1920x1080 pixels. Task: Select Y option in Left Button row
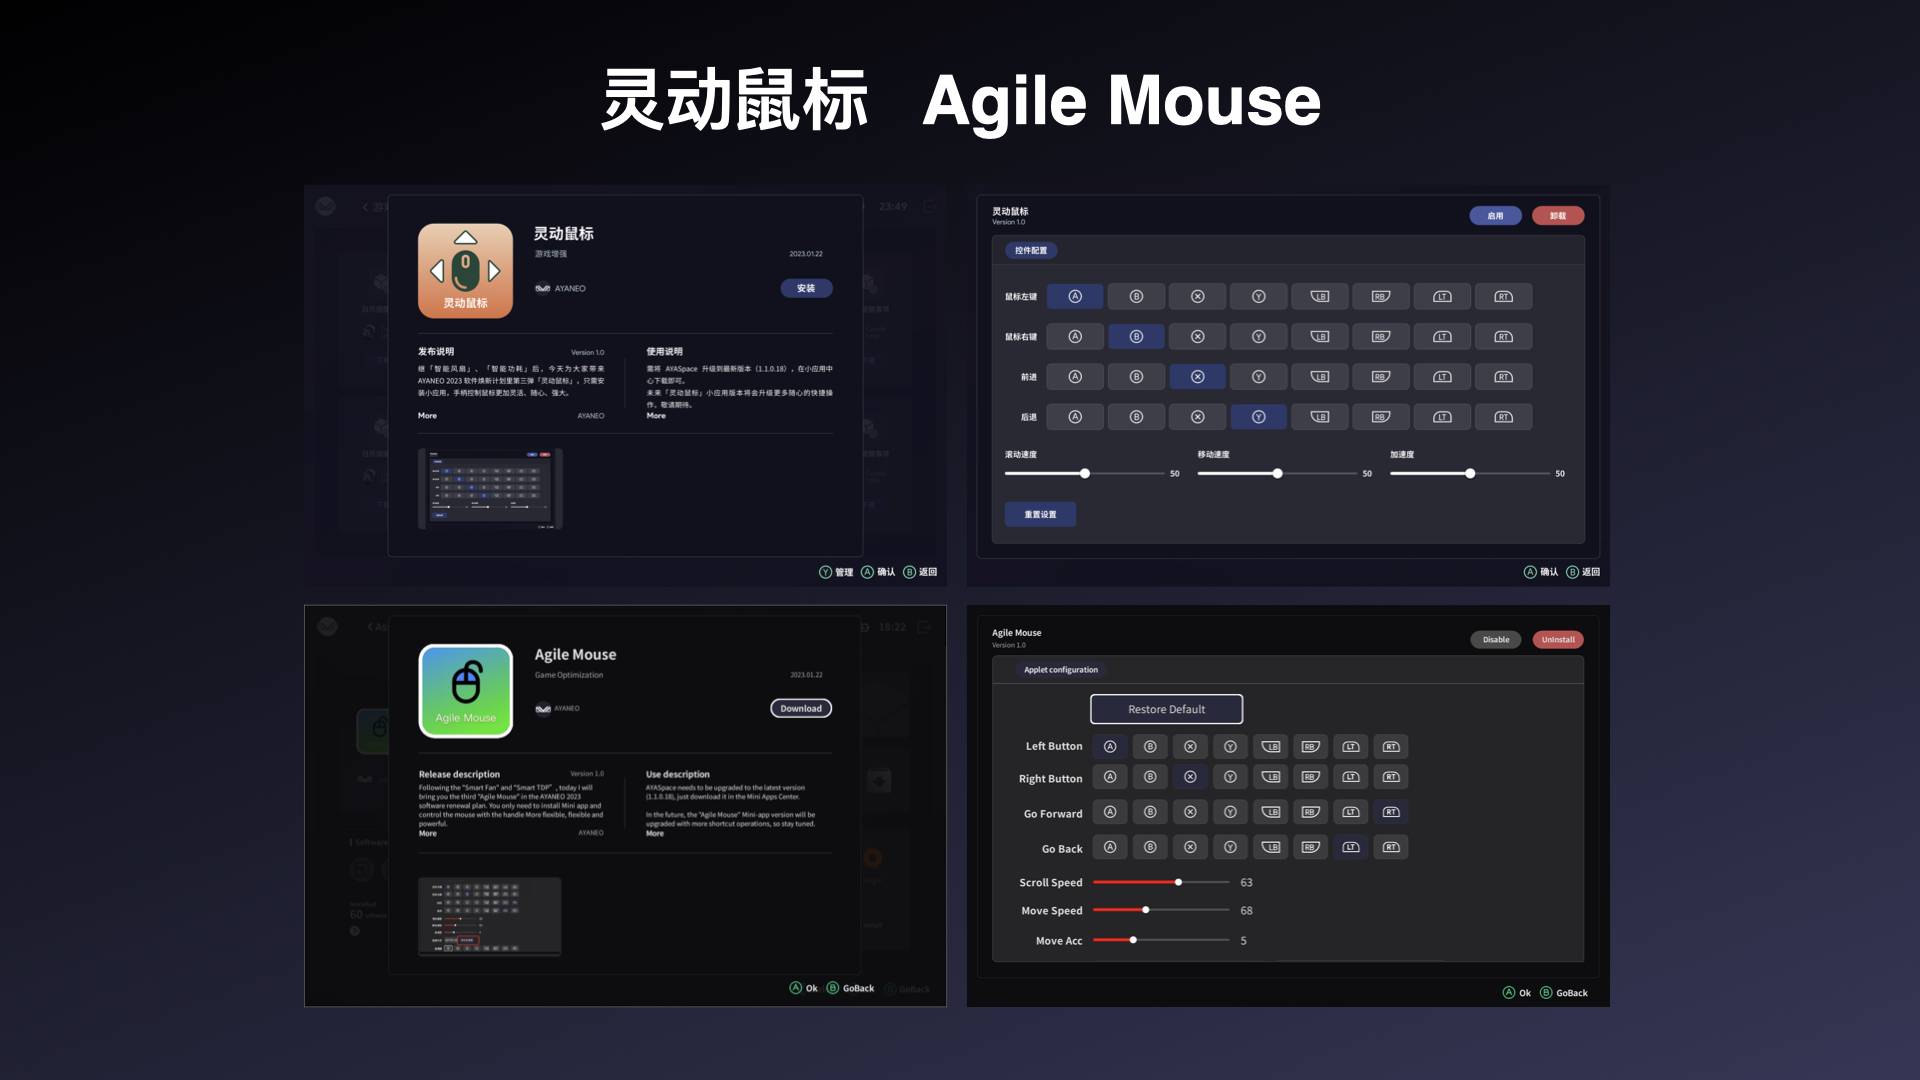(x=1230, y=746)
